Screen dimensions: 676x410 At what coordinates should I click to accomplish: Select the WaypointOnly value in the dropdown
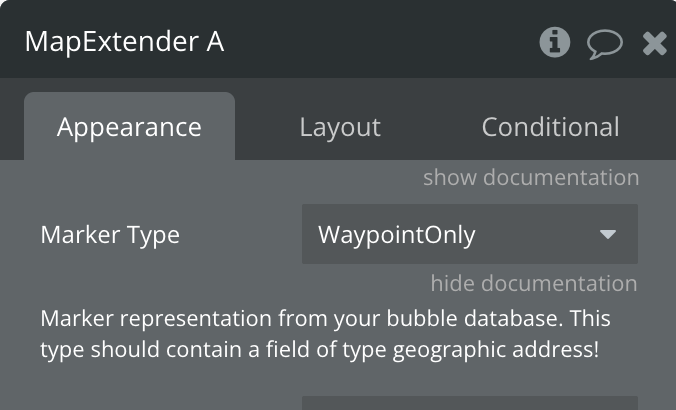coord(397,235)
